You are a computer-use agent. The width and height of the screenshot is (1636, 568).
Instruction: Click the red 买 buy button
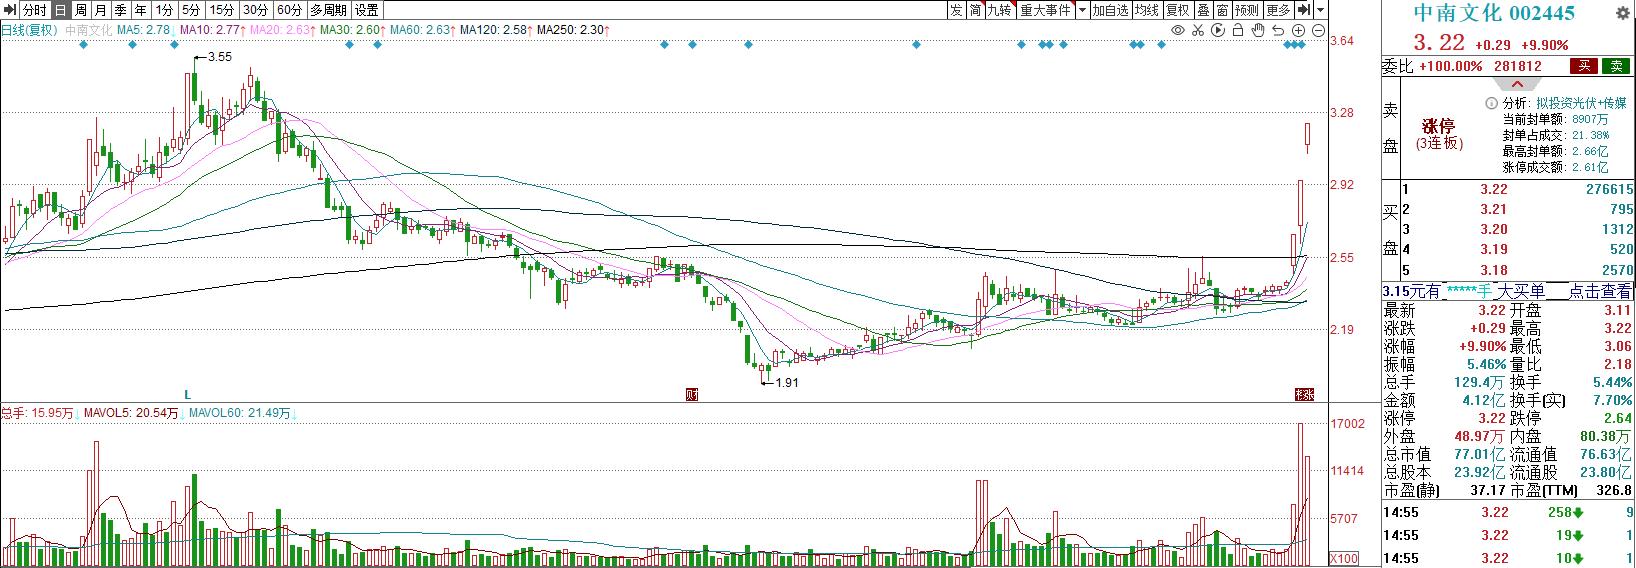[1583, 66]
